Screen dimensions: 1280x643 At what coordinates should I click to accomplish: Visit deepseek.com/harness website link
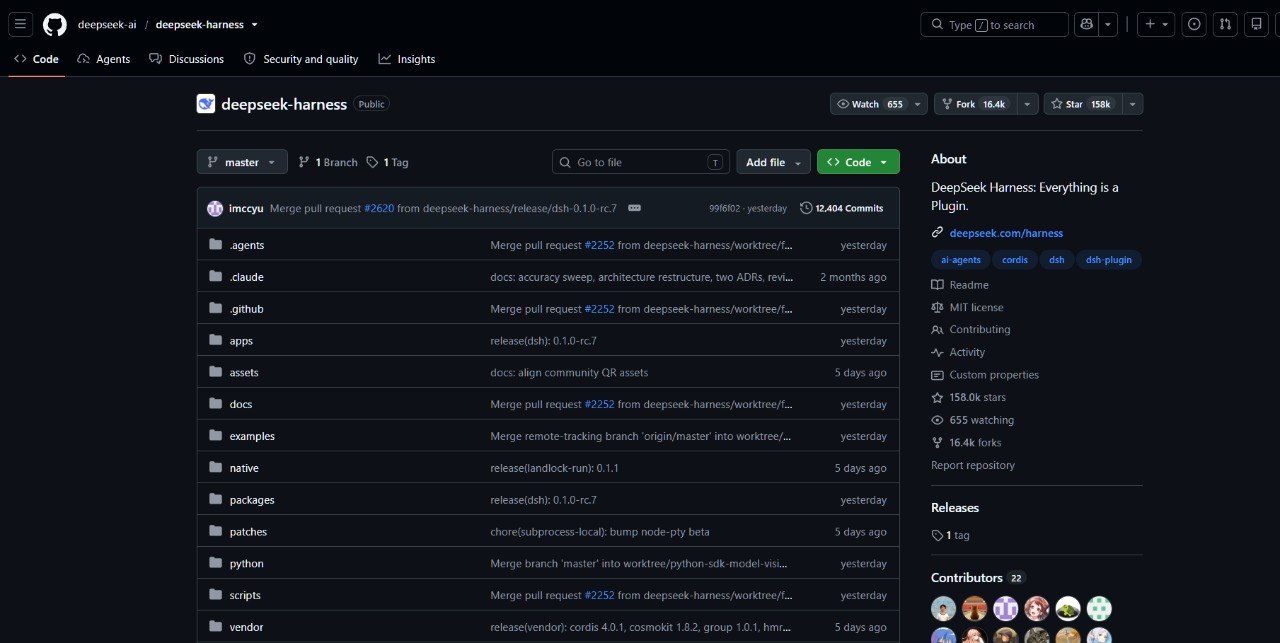1006,233
